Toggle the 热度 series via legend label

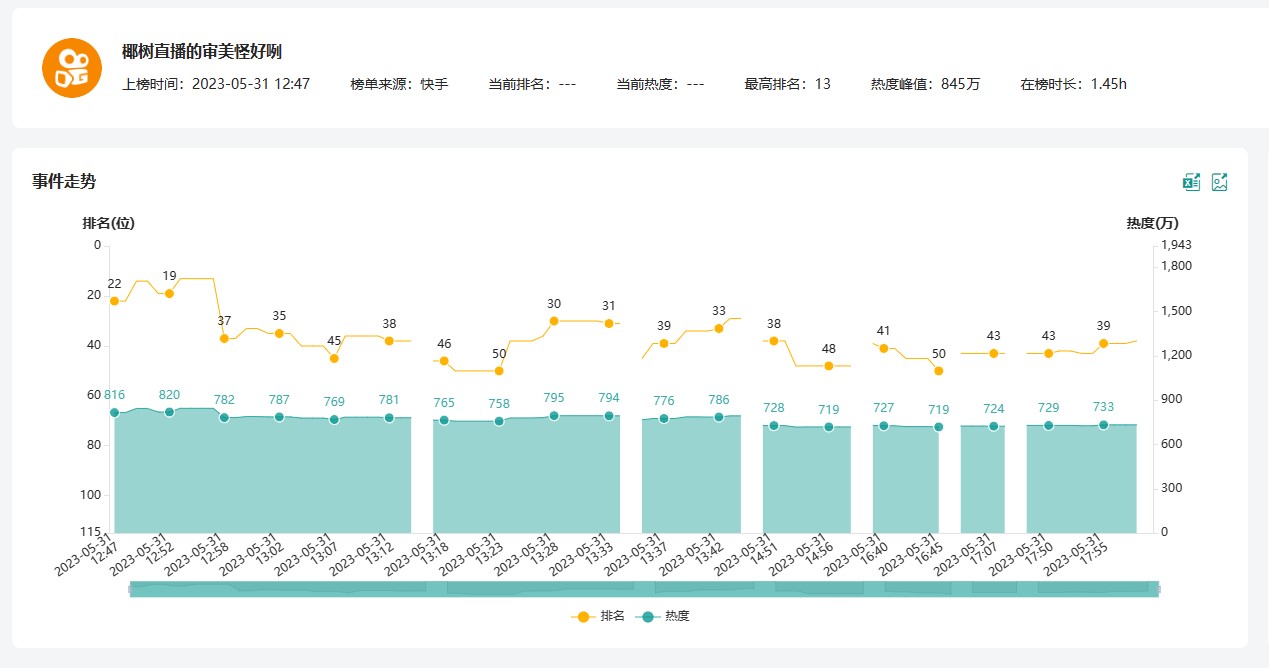677,616
